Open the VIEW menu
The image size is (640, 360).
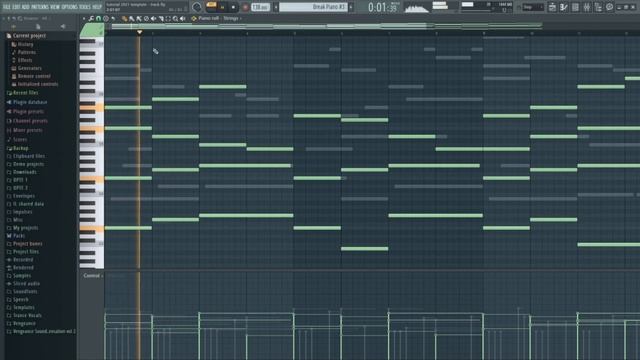[x=55, y=7]
